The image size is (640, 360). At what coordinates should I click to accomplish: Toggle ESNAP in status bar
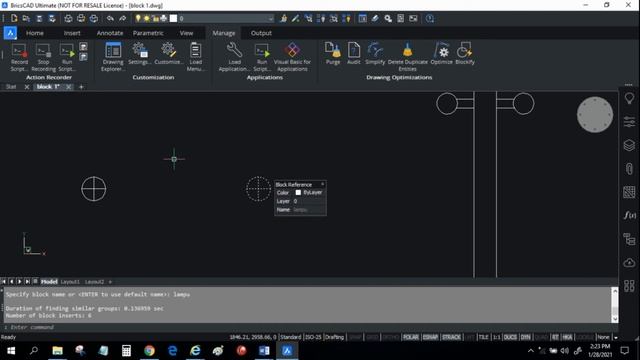[430, 337]
